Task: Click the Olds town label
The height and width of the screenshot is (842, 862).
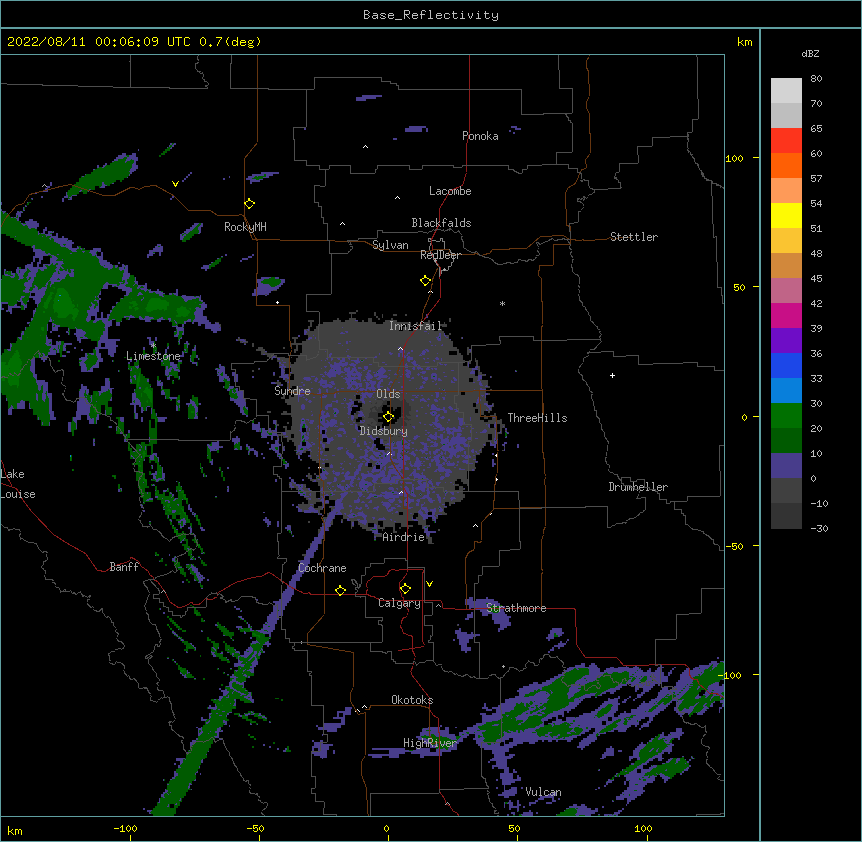Action: pos(388,394)
